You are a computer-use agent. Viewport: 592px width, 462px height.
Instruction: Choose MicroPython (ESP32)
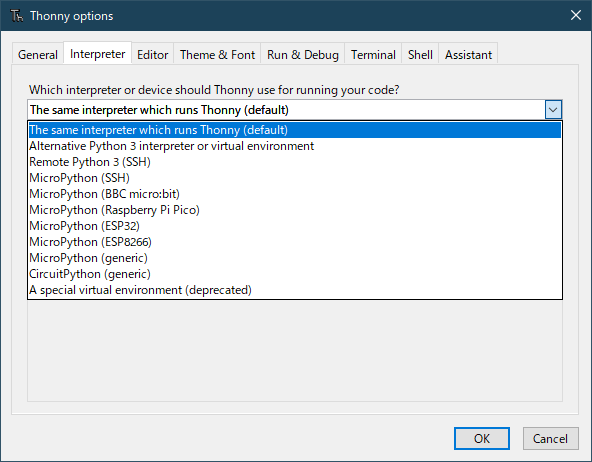(295, 226)
